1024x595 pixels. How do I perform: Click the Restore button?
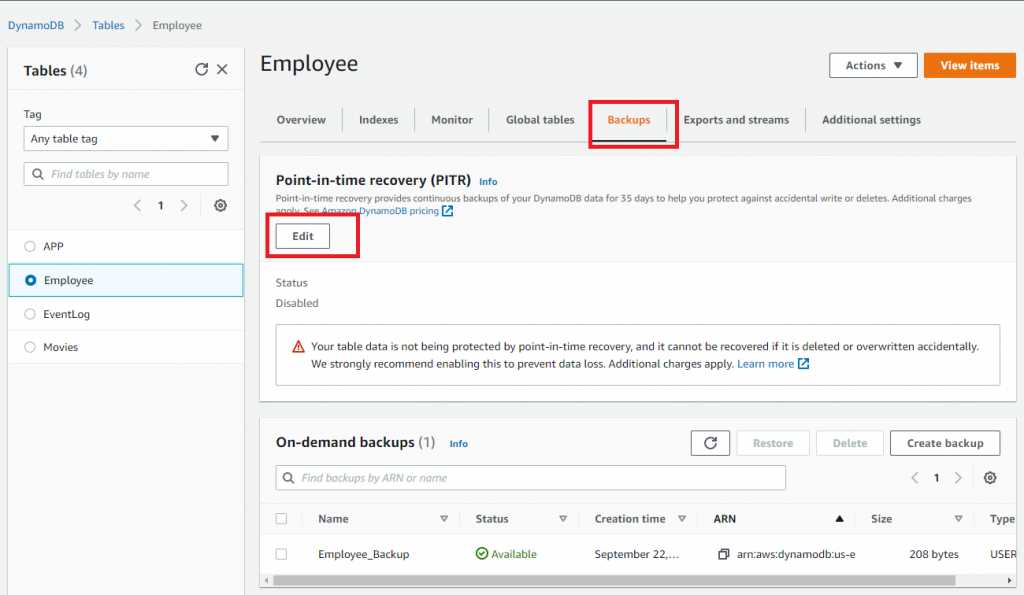[773, 443]
